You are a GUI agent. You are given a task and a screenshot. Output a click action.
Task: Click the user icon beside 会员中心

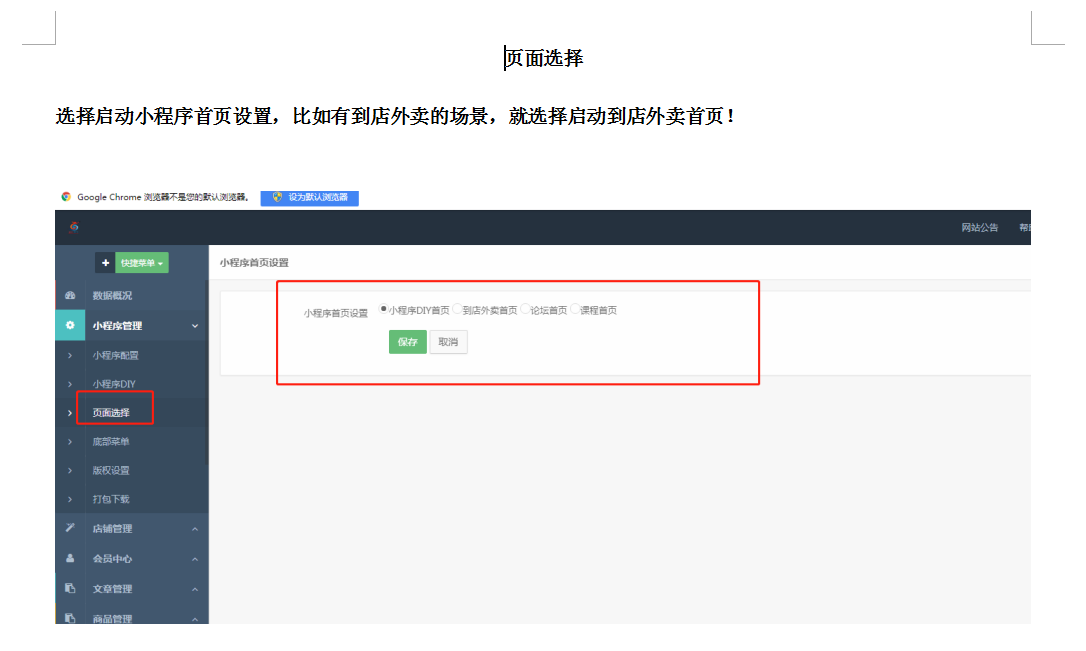coord(70,558)
